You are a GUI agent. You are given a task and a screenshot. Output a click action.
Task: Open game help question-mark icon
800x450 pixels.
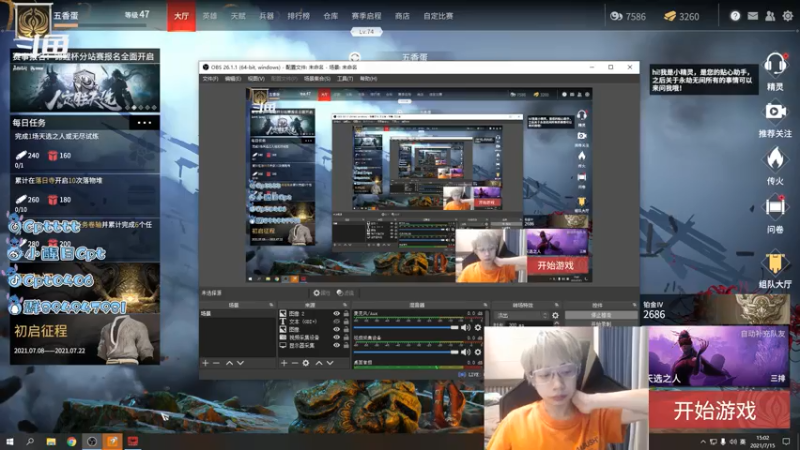735,16
